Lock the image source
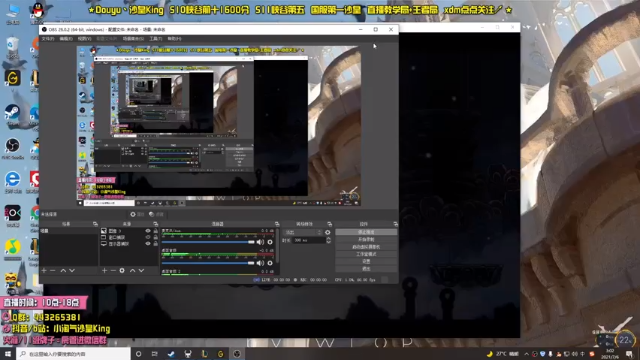 tap(156, 231)
